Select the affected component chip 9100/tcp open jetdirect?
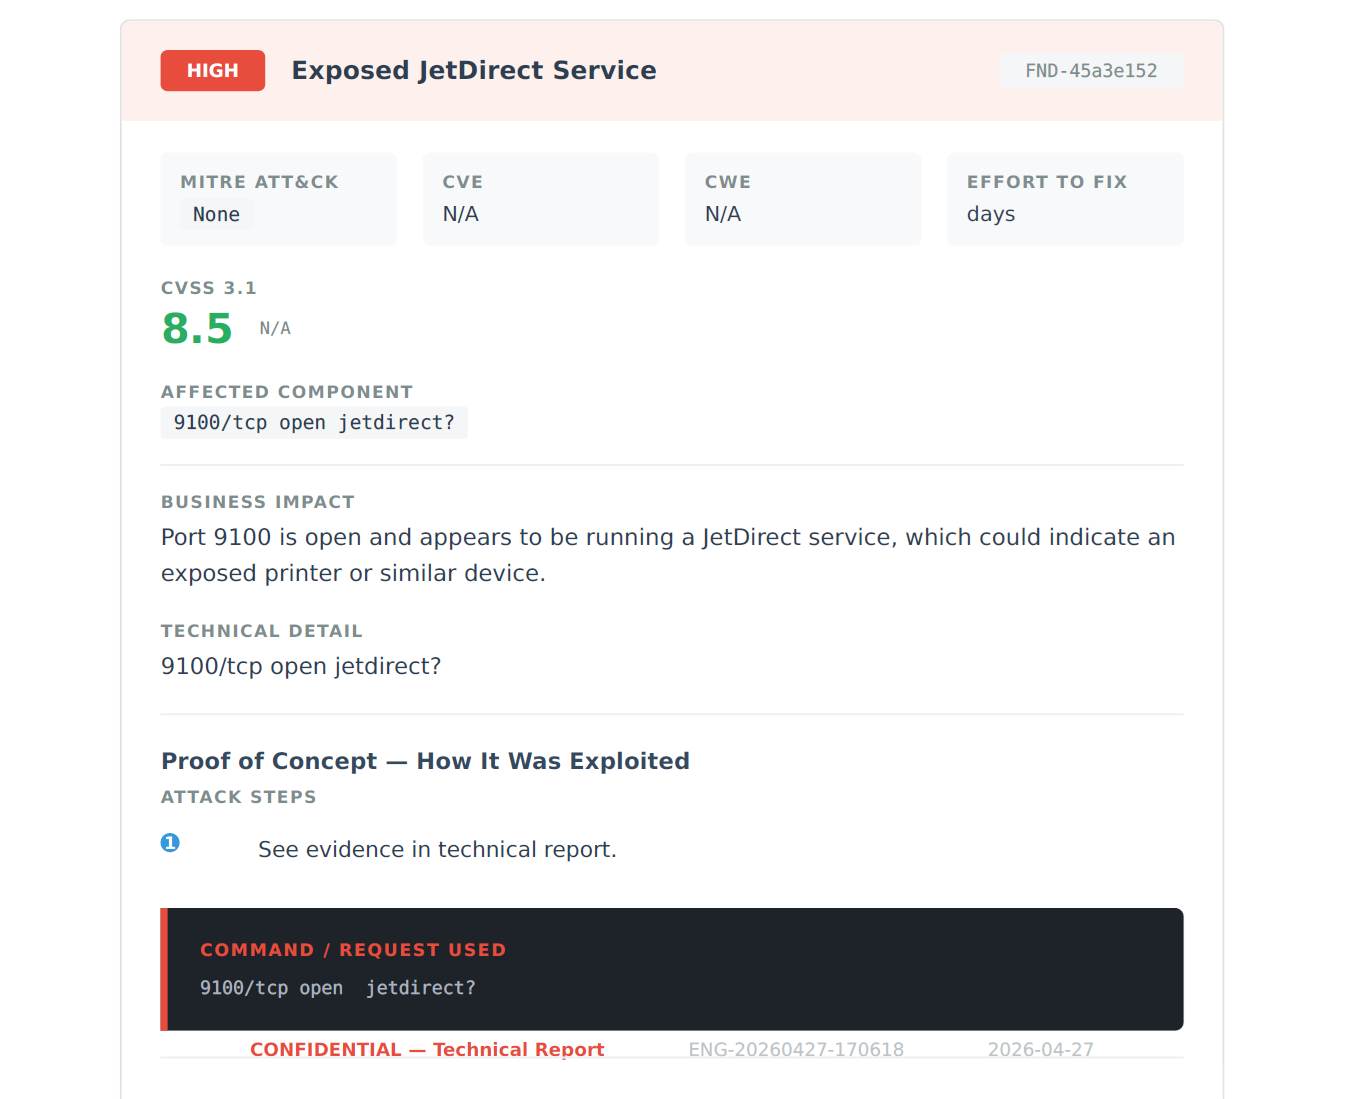The width and height of the screenshot is (1346, 1099). (x=314, y=423)
